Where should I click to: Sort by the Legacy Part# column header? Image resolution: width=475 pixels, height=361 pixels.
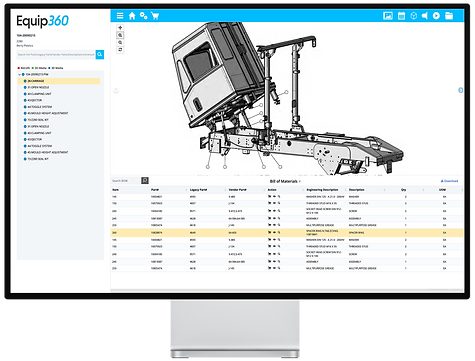coord(198,190)
